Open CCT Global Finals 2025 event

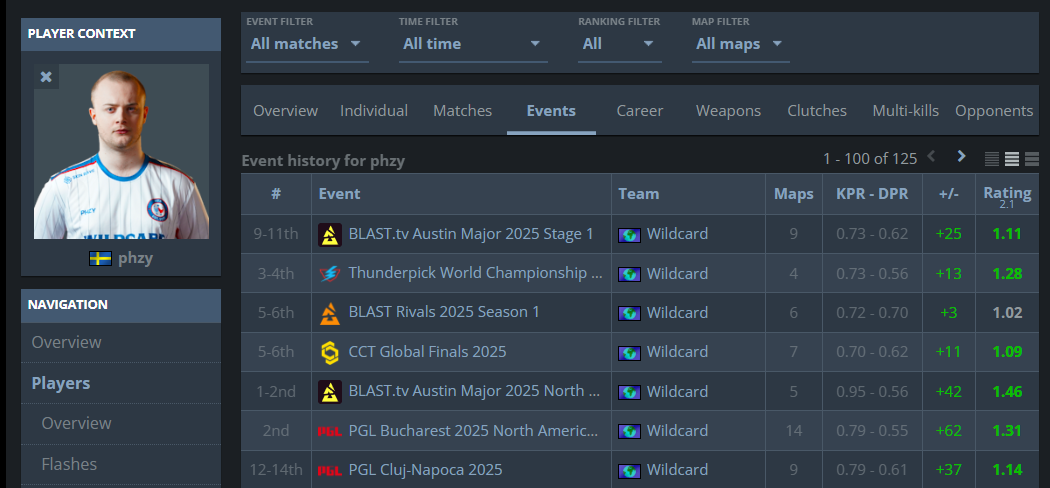(x=427, y=351)
